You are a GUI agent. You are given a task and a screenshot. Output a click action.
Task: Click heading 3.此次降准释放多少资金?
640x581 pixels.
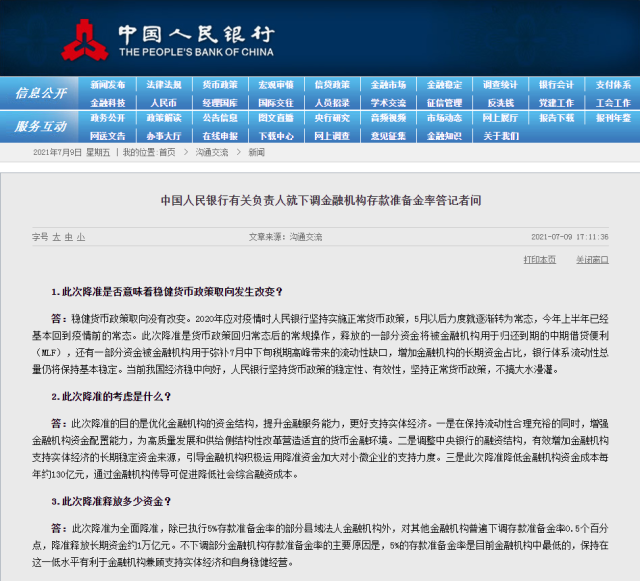(111, 501)
